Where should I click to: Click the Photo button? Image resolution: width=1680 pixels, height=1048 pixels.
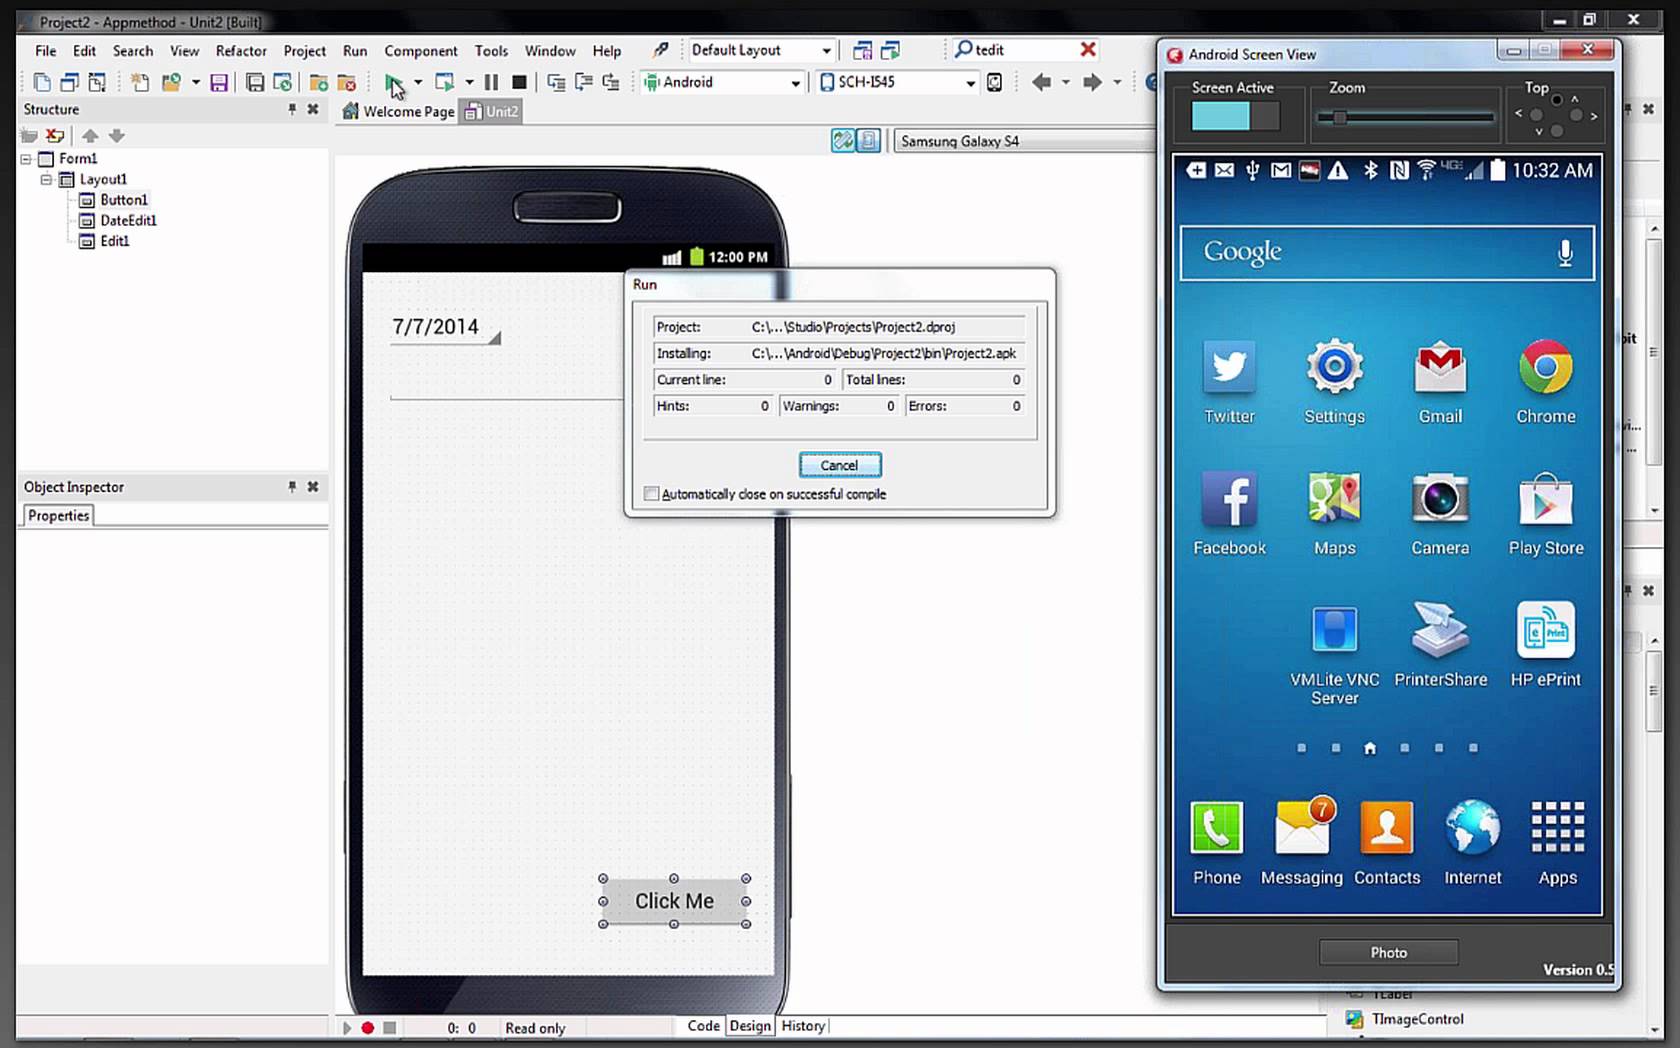pyautogui.click(x=1388, y=952)
